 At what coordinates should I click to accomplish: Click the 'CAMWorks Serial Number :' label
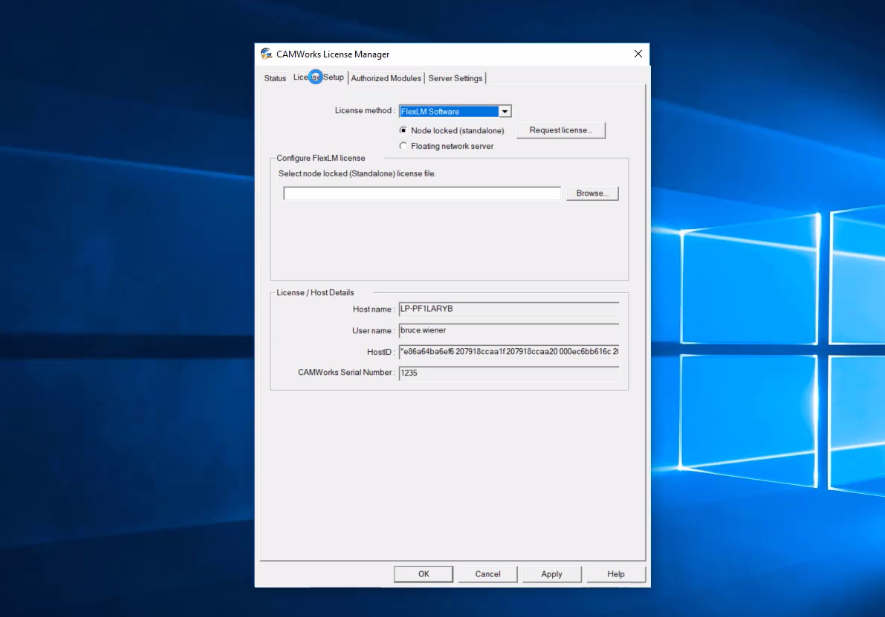pyautogui.click(x=346, y=373)
